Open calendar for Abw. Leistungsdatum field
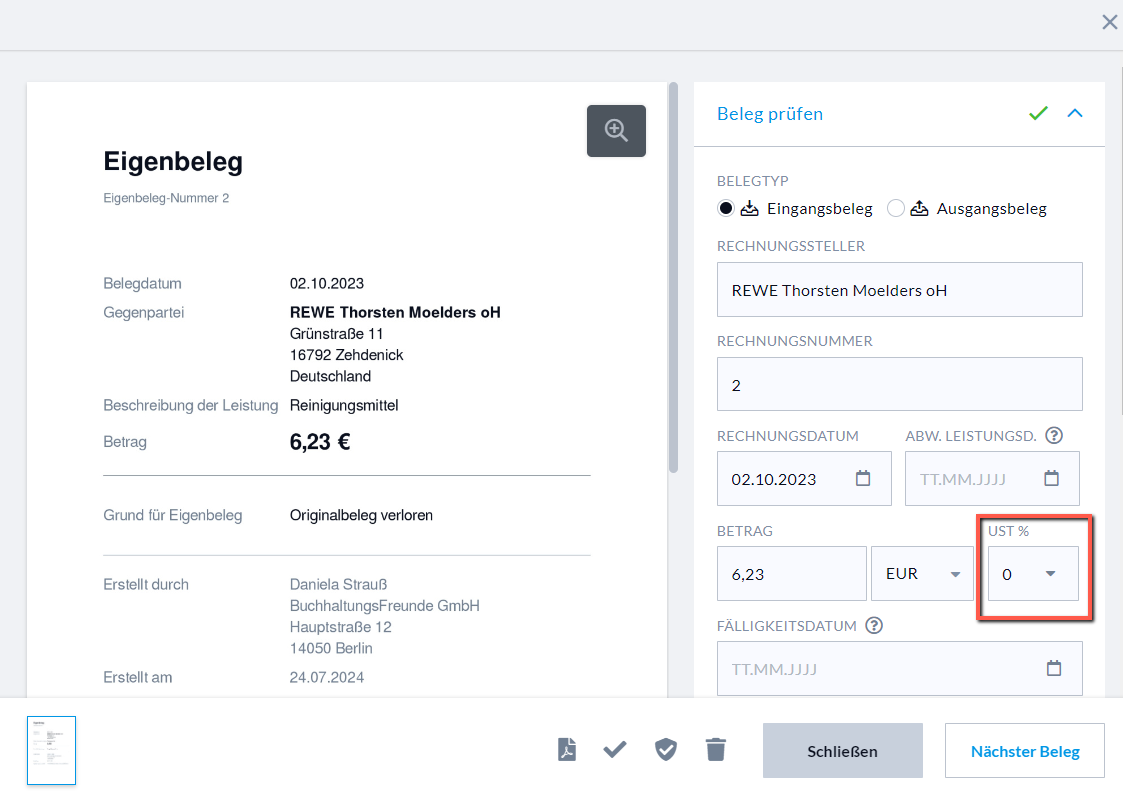Screen dimensions: 1123x791 tap(1051, 479)
